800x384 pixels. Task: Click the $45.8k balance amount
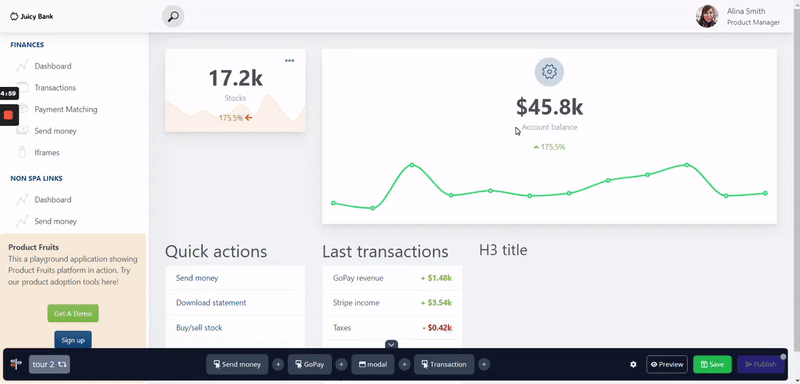(x=549, y=107)
